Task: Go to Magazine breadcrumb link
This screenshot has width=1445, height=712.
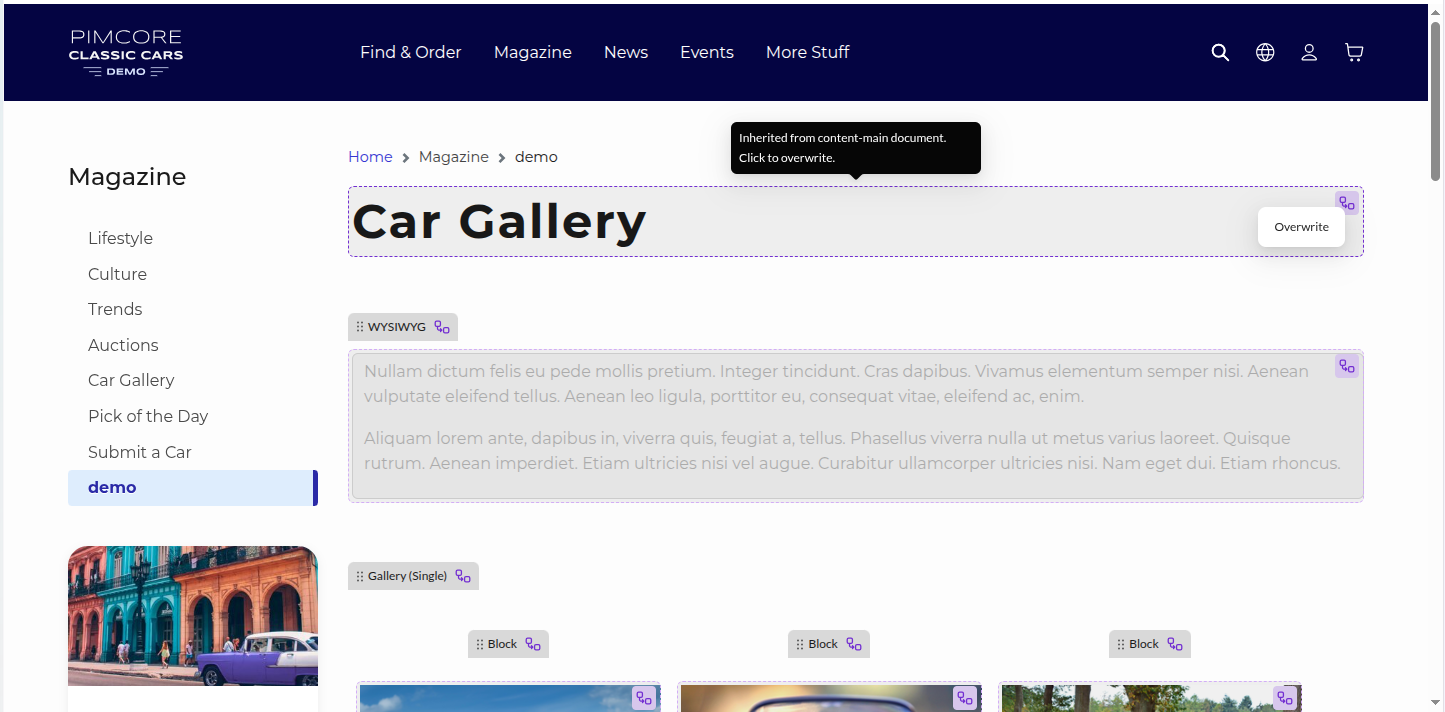Action: [454, 157]
